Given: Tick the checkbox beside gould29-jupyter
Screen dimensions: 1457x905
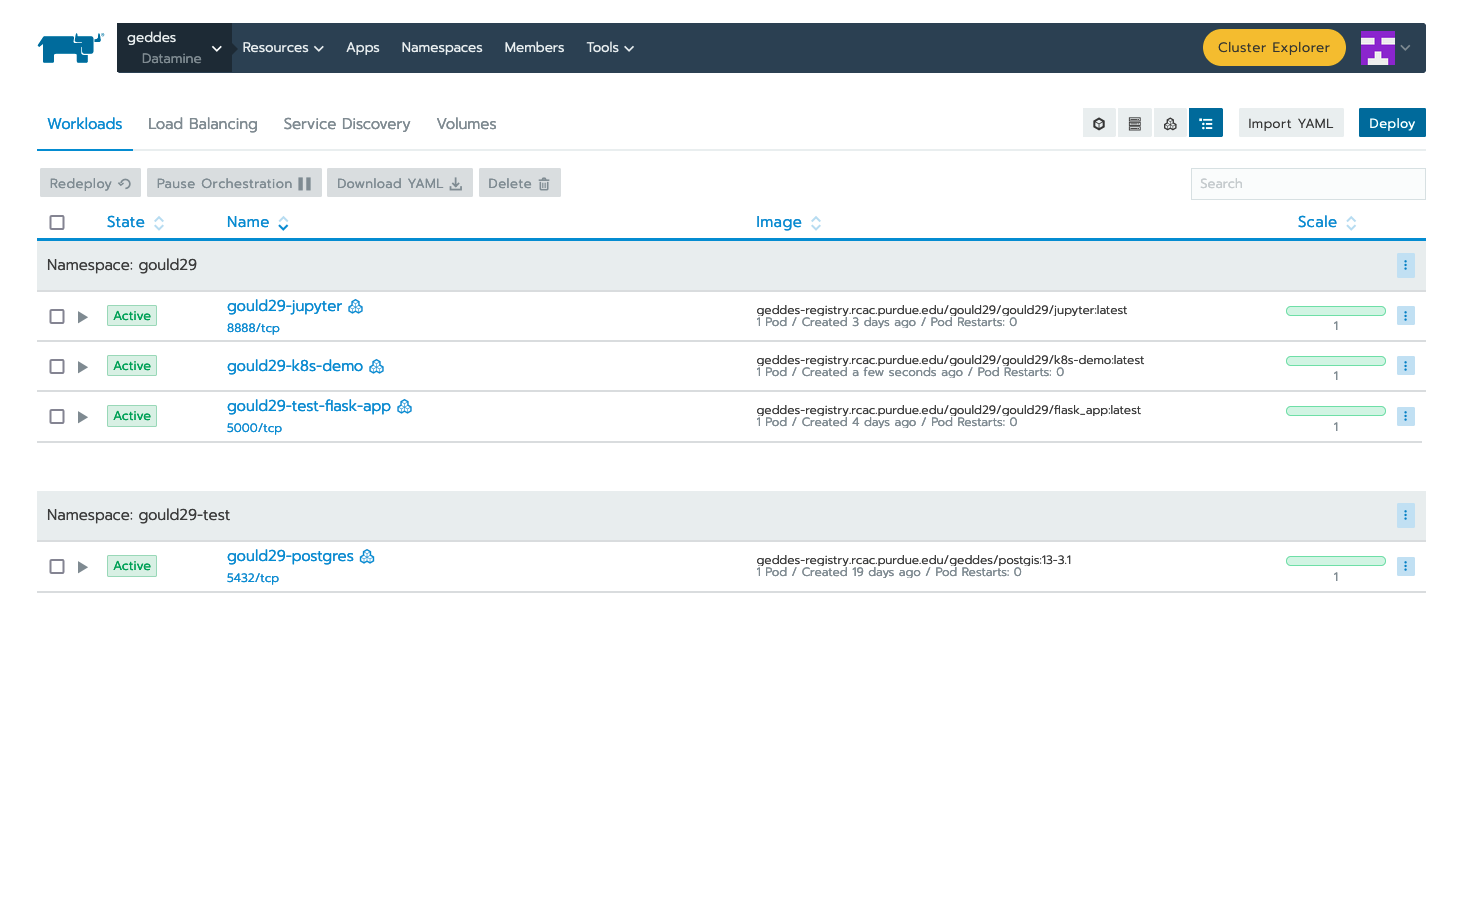Looking at the screenshot, I should coord(57,315).
